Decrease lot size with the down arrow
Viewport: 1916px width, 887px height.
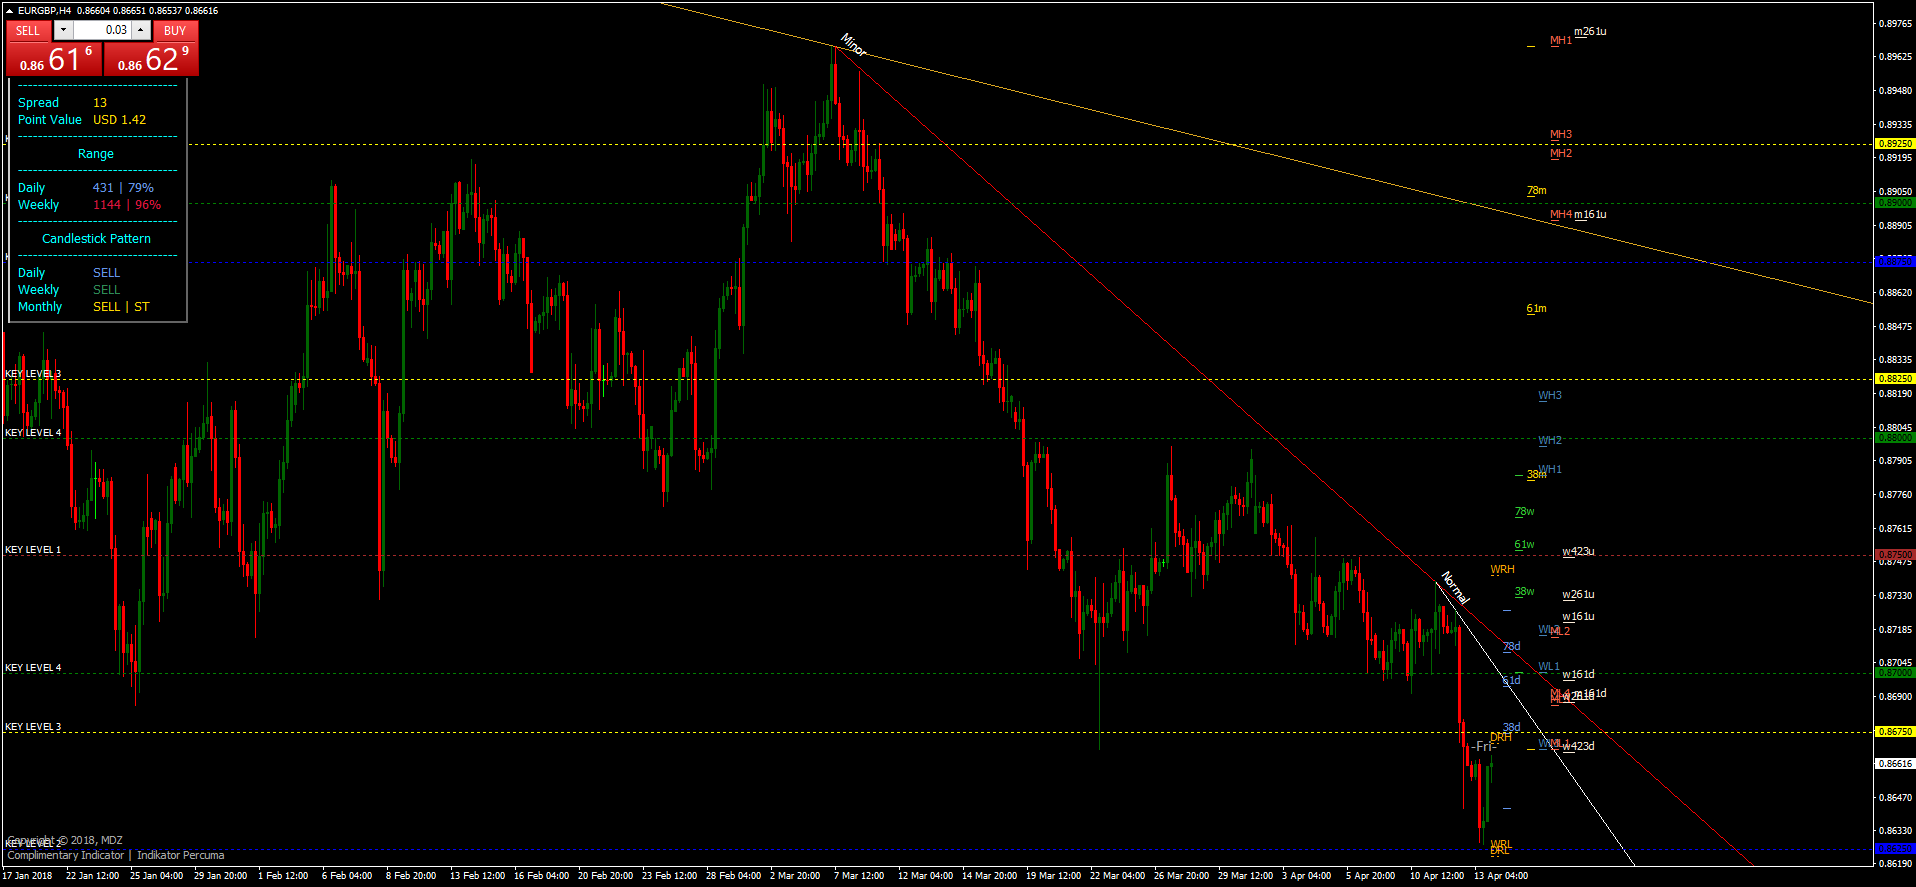(x=63, y=30)
